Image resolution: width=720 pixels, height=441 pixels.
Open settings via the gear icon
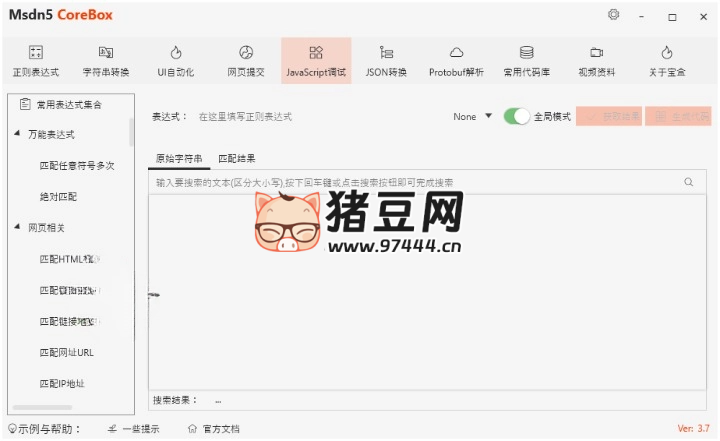coord(613,15)
